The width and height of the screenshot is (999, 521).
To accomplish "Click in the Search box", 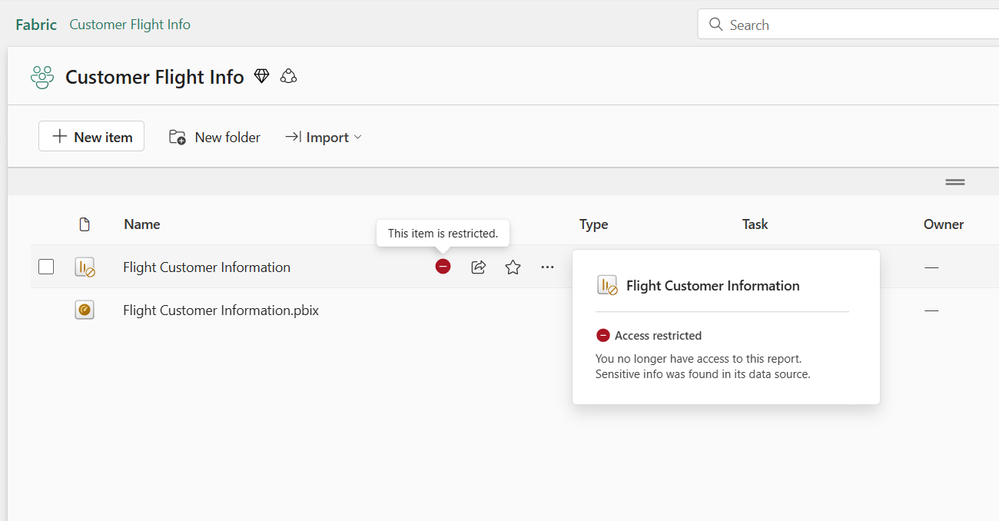I will [850, 25].
